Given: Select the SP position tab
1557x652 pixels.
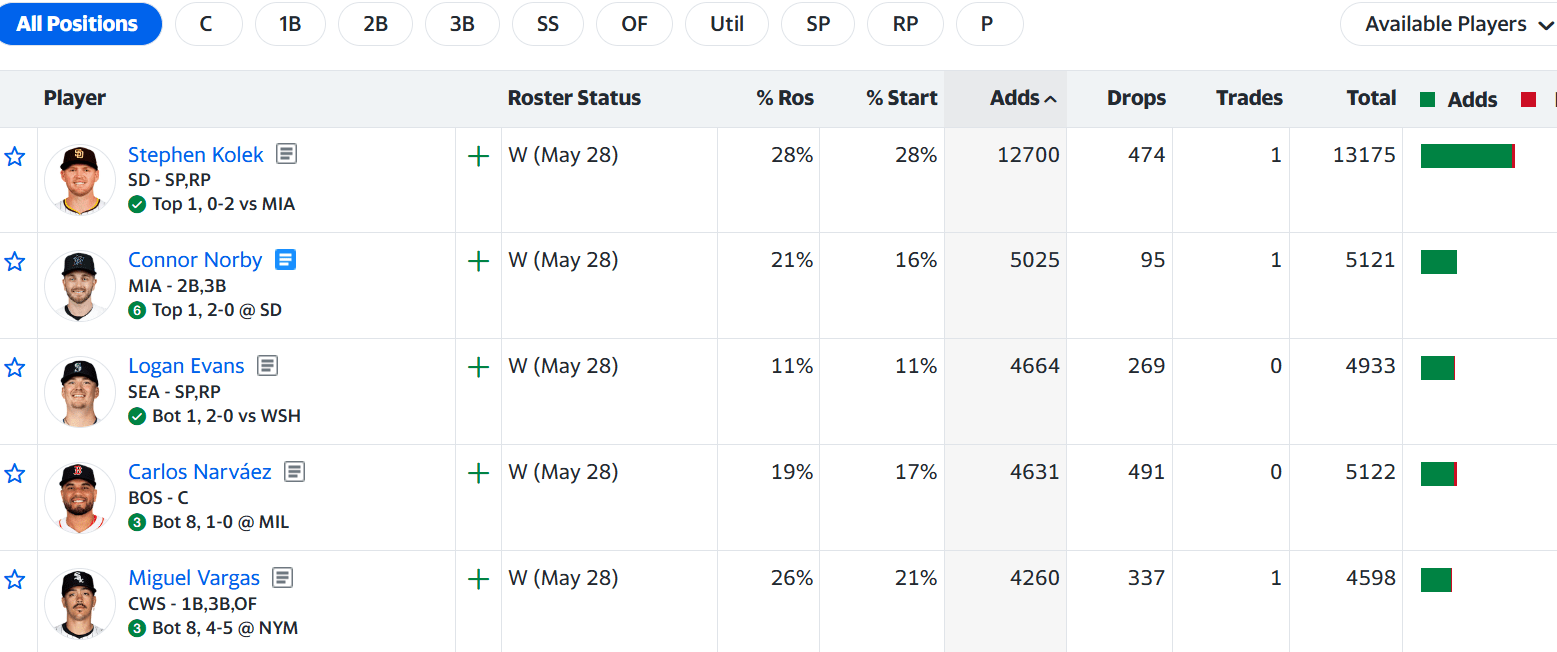Looking at the screenshot, I should tap(818, 24).
